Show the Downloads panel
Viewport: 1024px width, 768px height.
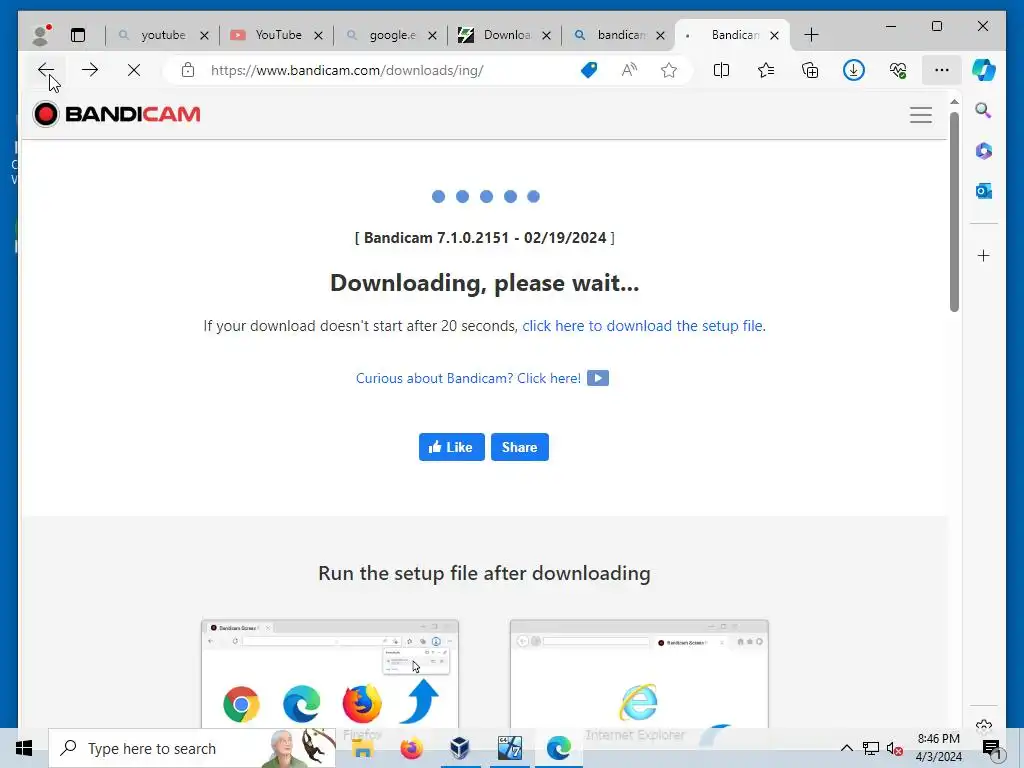click(x=854, y=70)
